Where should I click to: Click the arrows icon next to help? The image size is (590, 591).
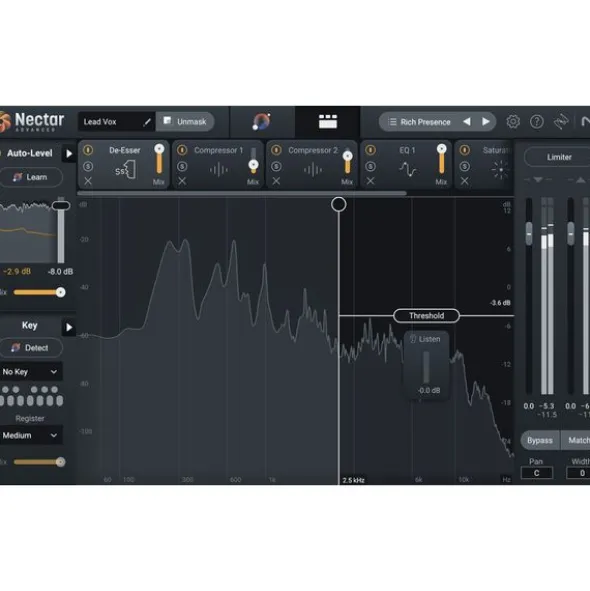click(x=561, y=121)
